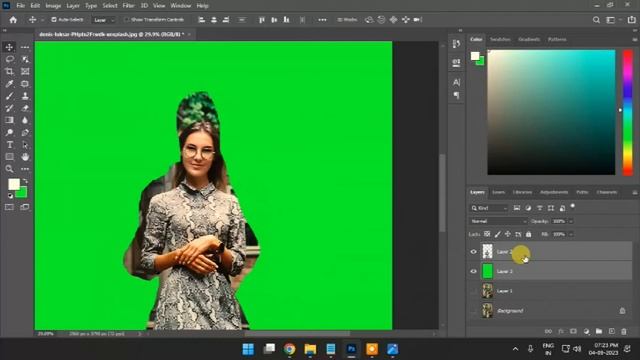This screenshot has height=360, width=640.
Task: Select the Hand tool
Action: click(25, 157)
